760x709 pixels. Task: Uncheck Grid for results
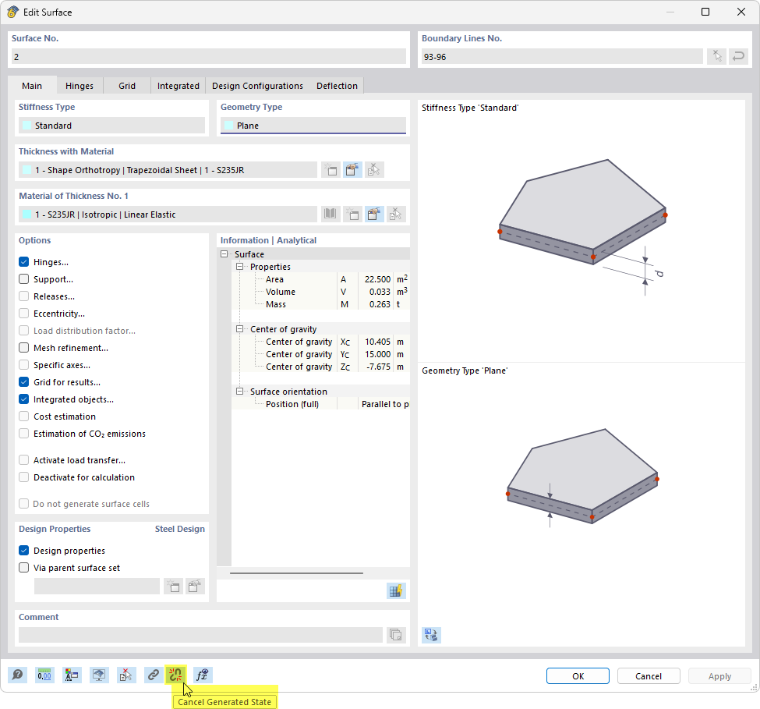click(x=24, y=382)
